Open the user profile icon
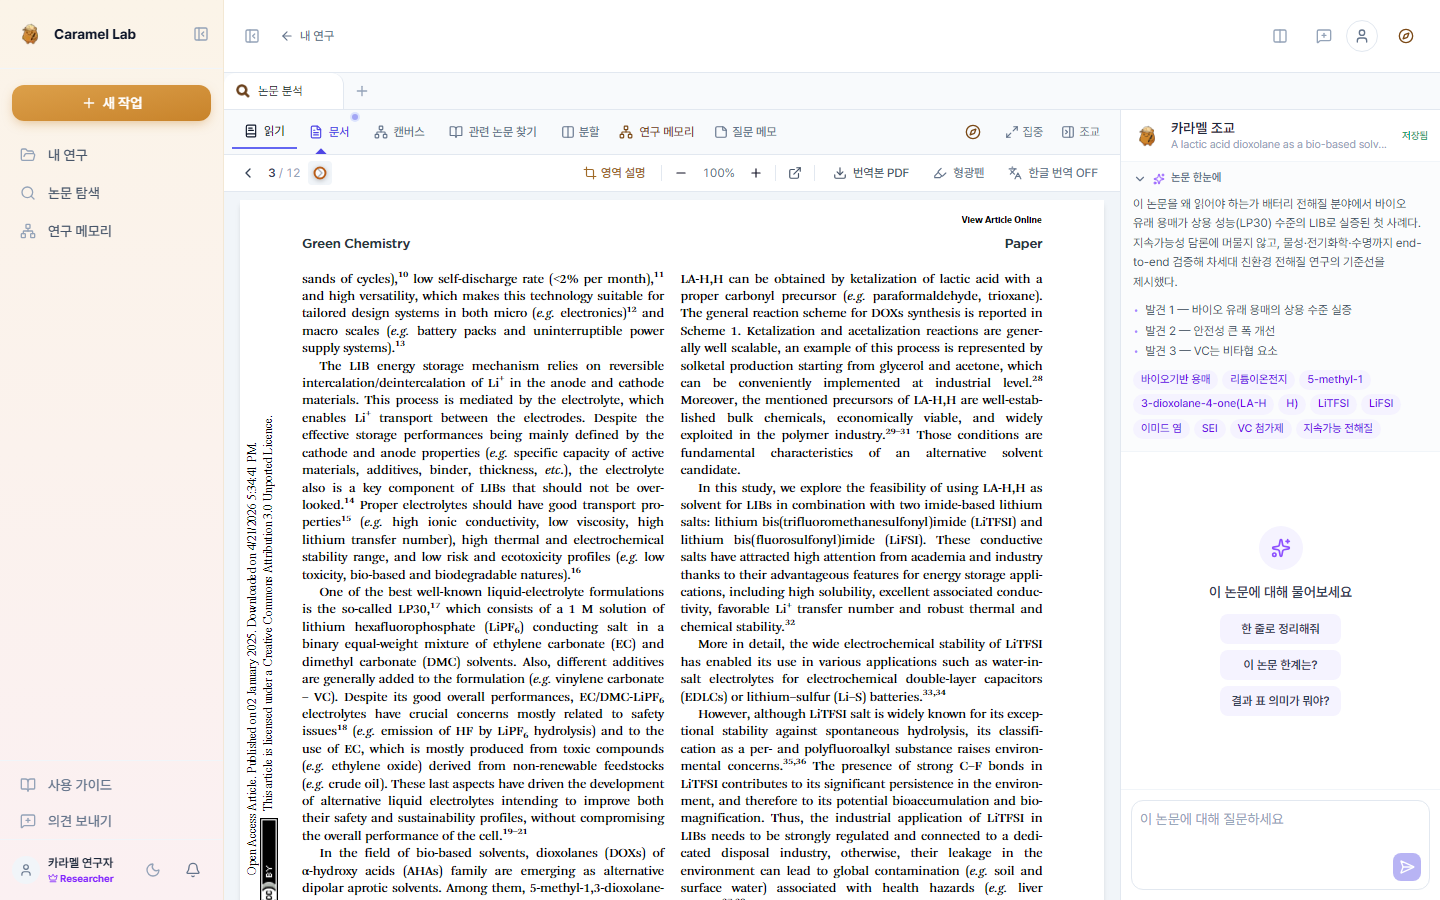The width and height of the screenshot is (1440, 900). point(1362,36)
